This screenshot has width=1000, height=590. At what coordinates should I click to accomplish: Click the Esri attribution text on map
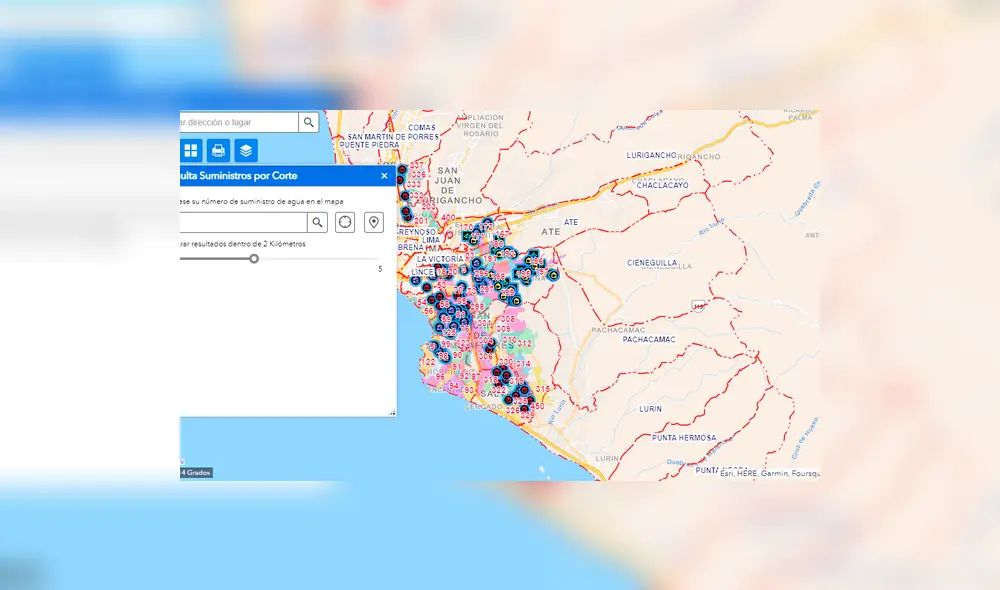pyautogui.click(x=770, y=473)
